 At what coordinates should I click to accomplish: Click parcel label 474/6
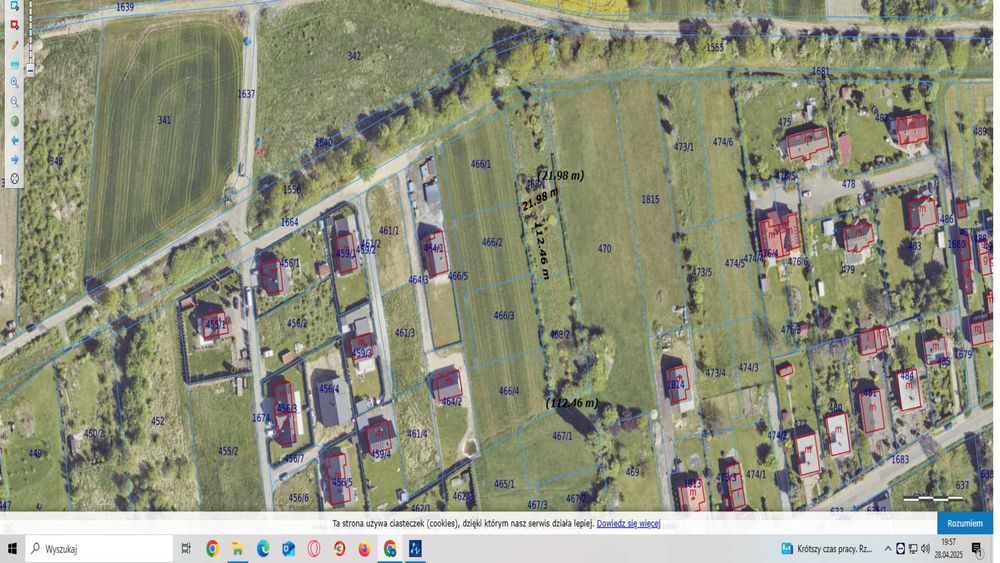(723, 142)
